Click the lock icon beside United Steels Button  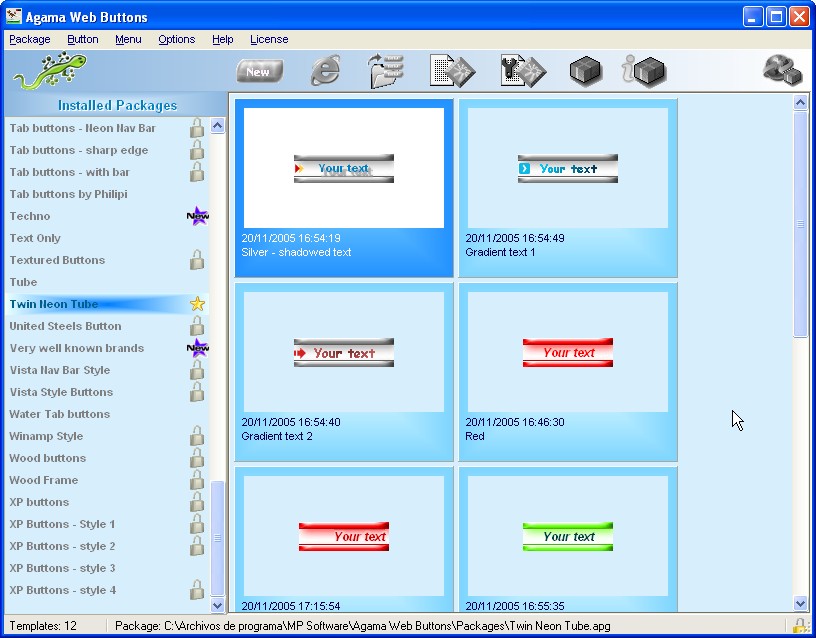[197, 326]
